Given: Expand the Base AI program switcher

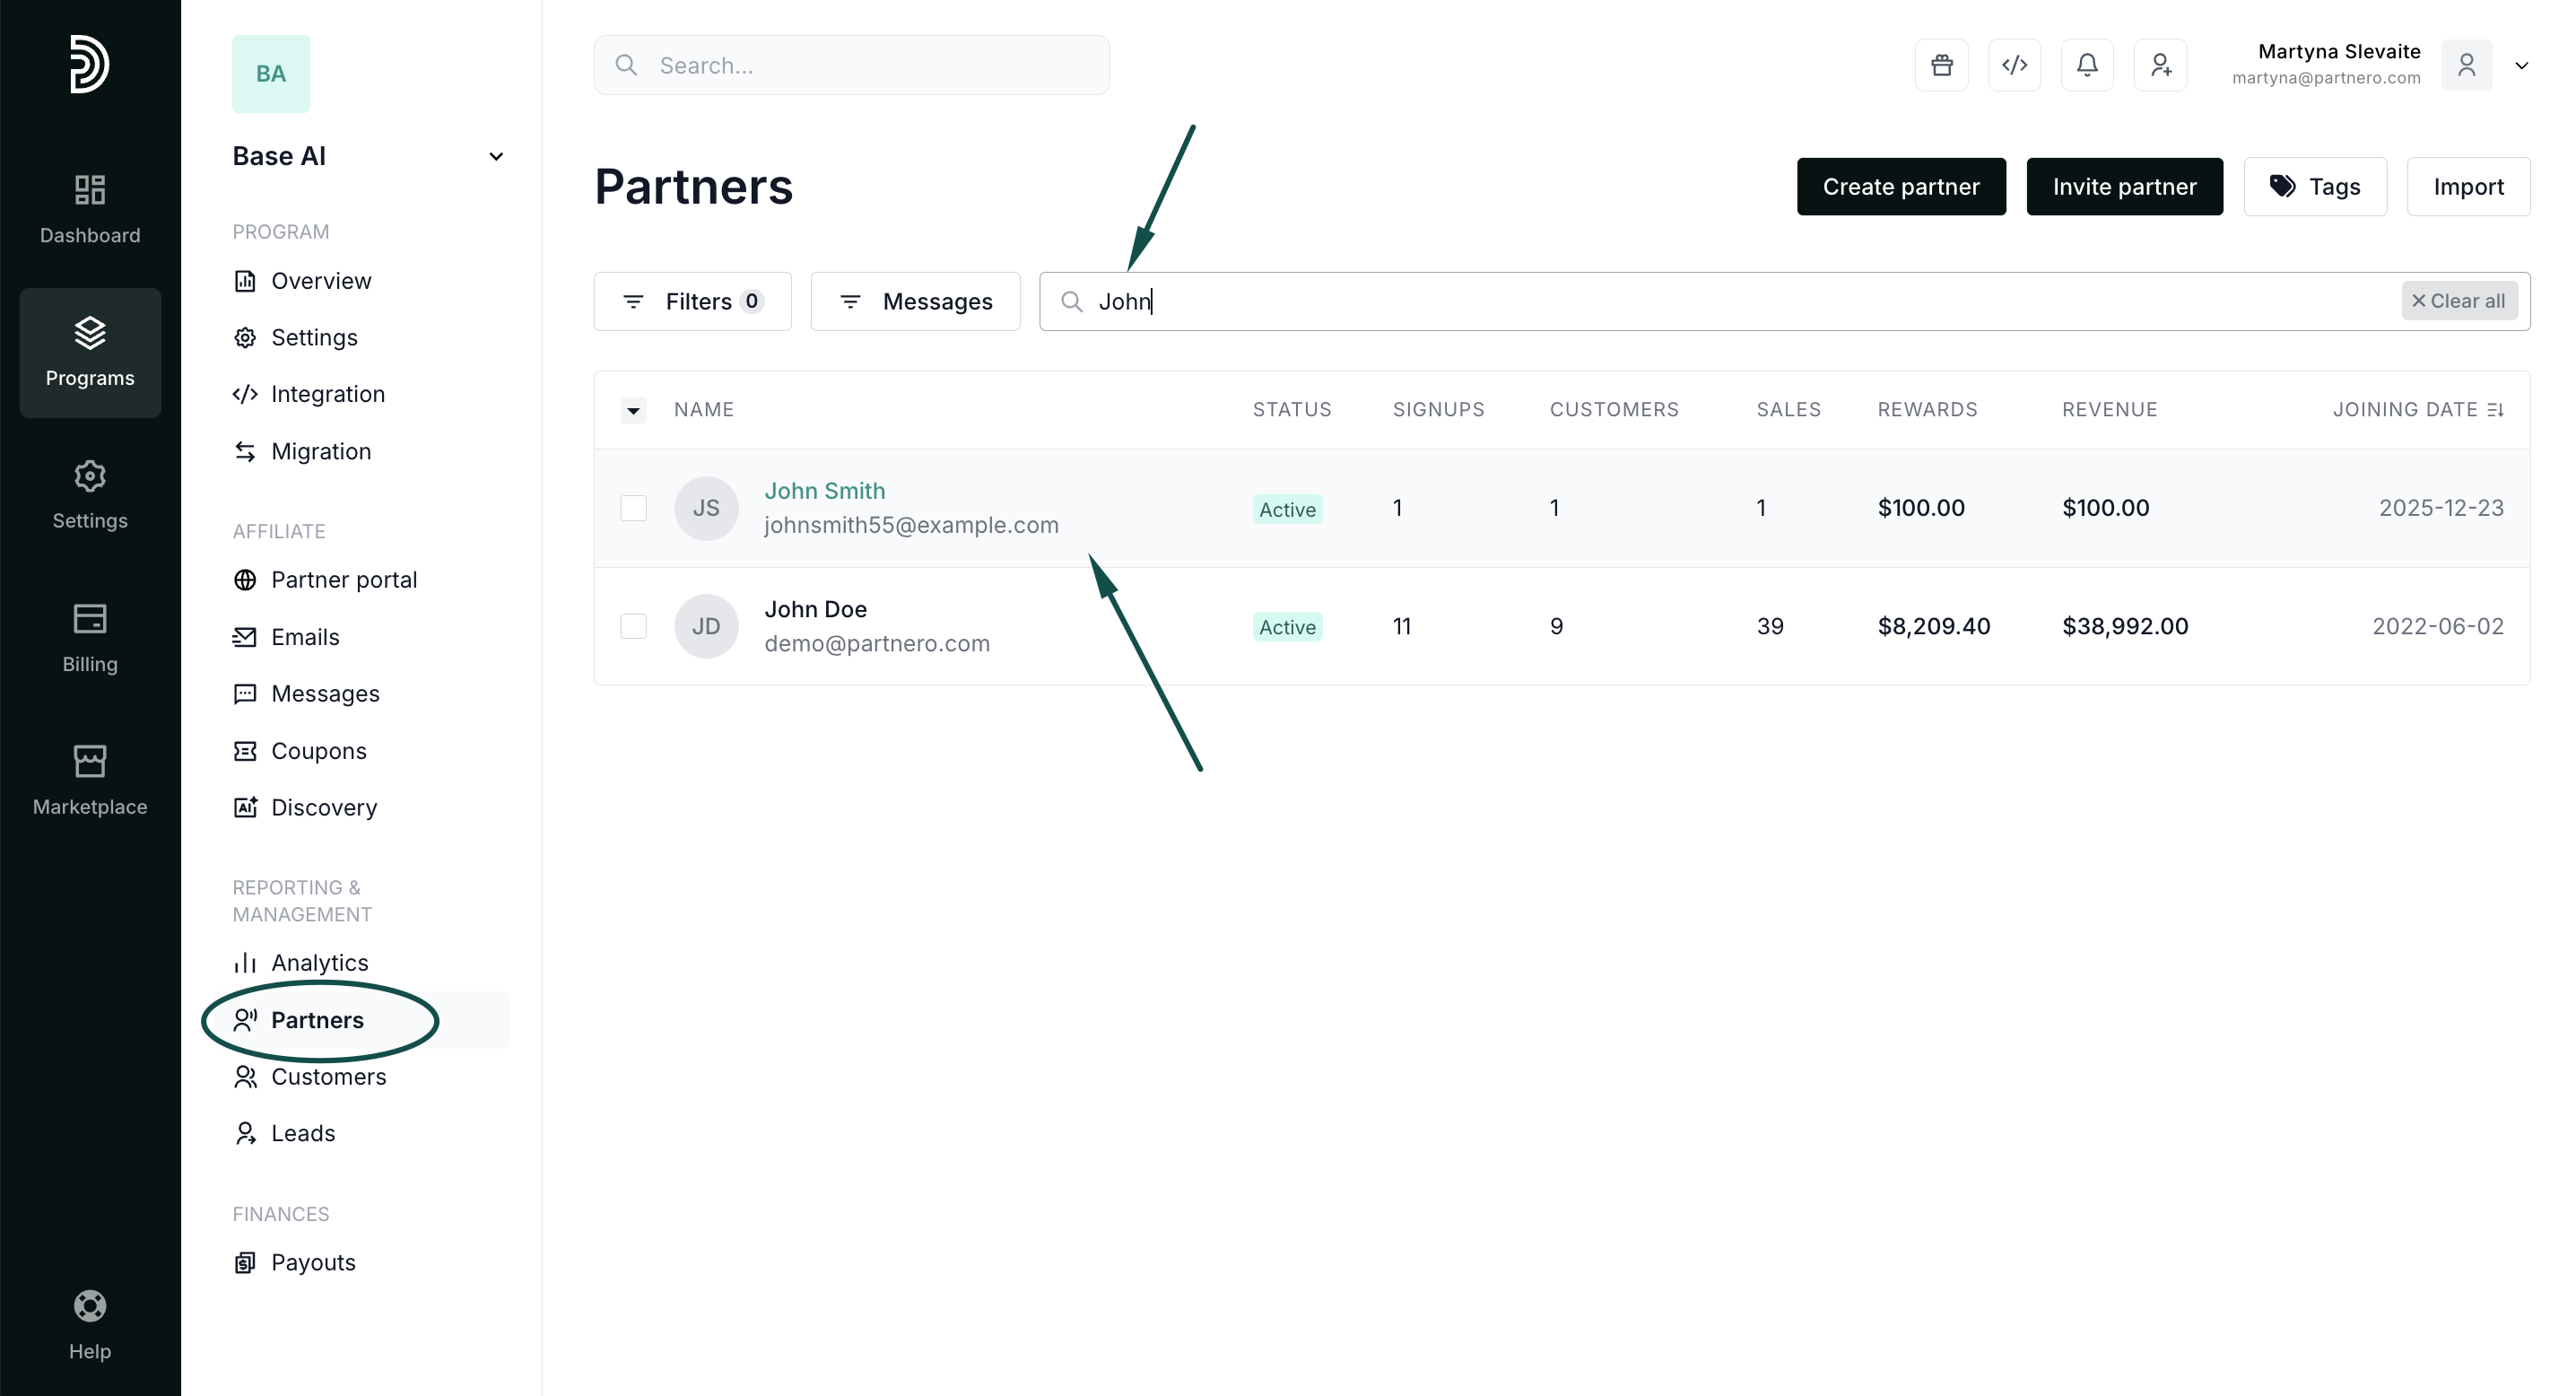Looking at the screenshot, I should click(495, 156).
